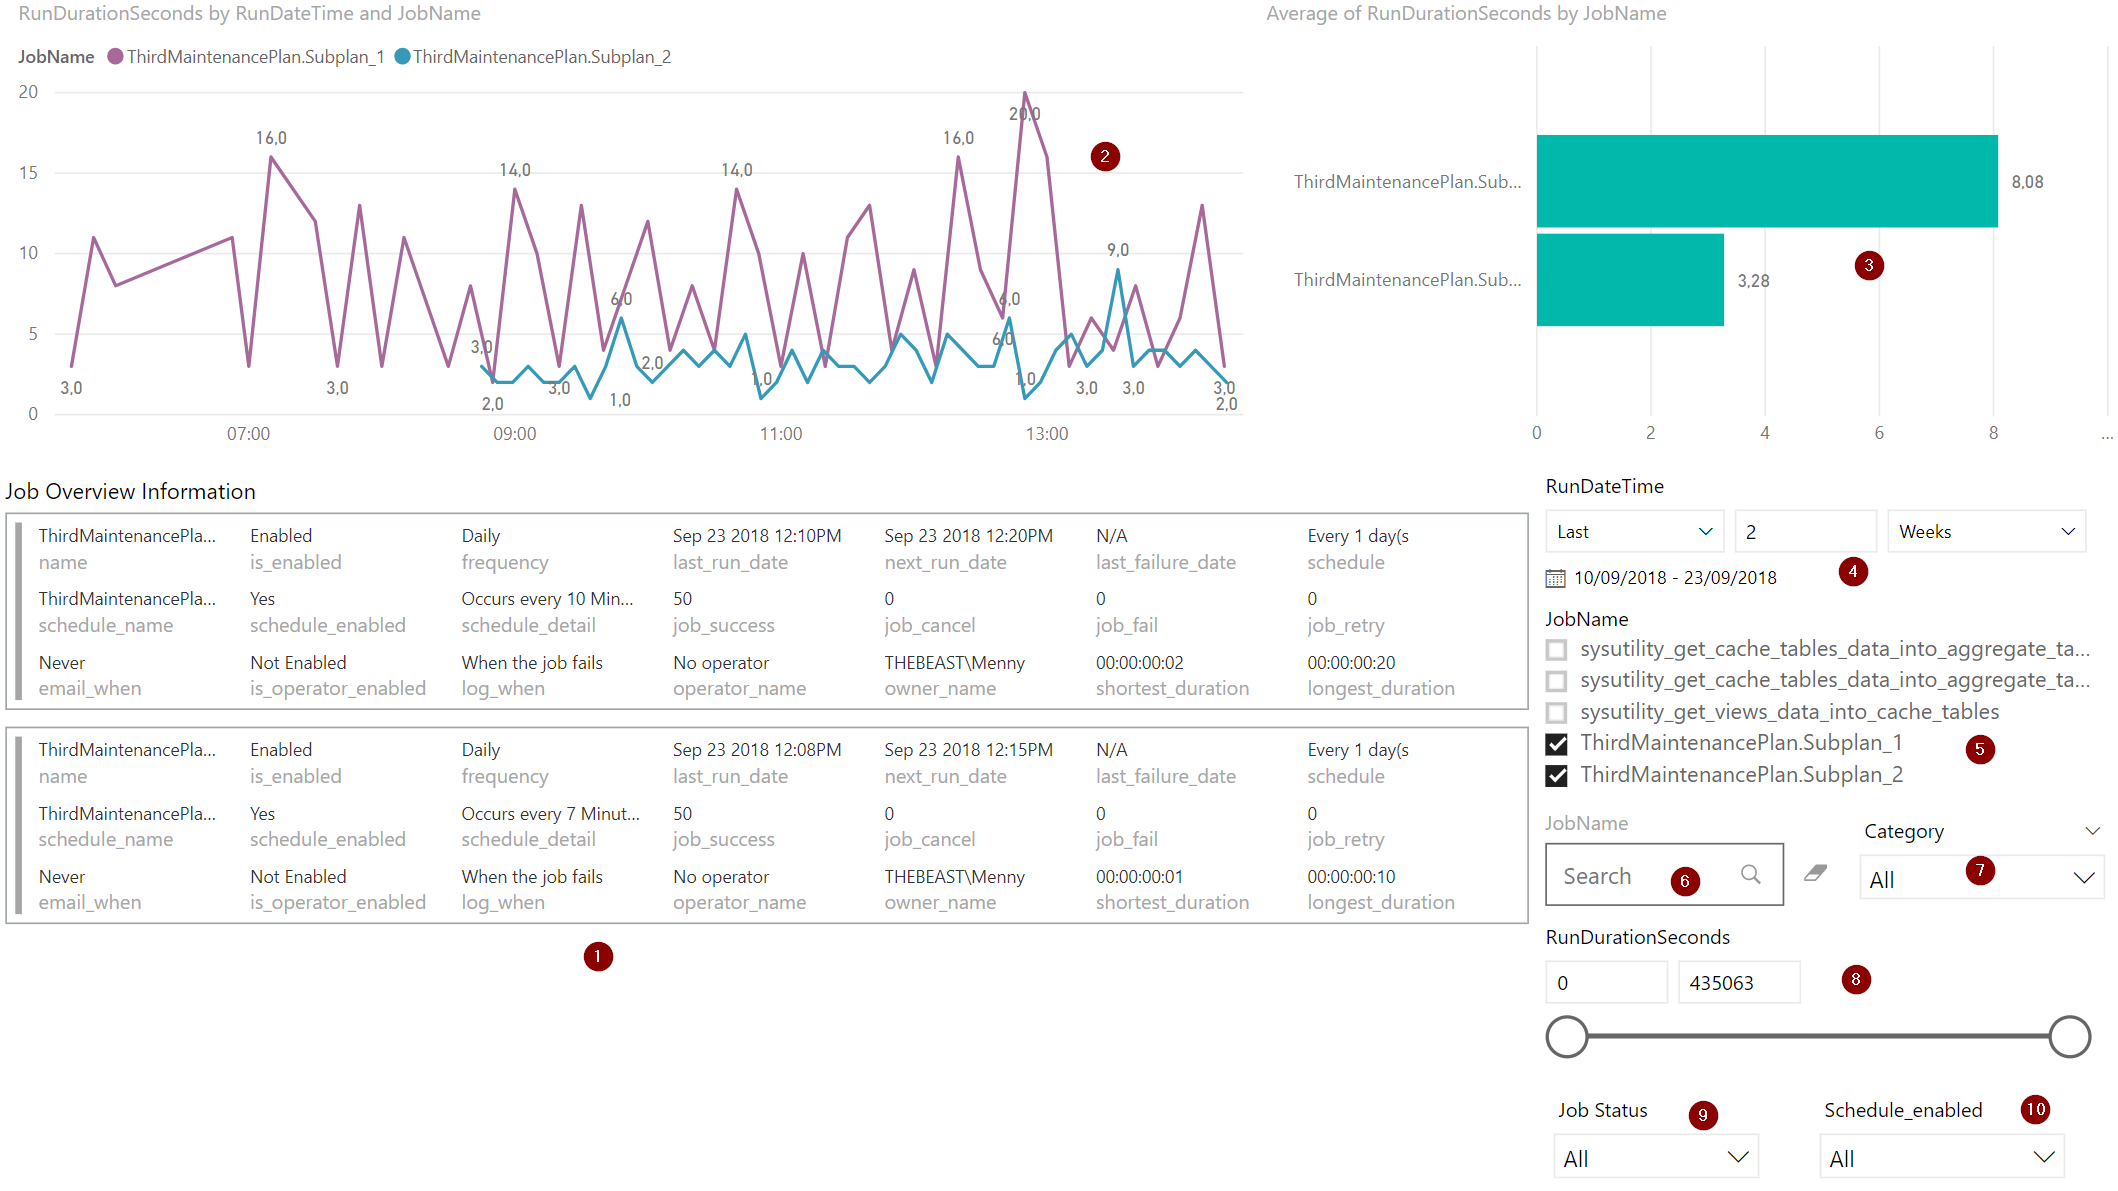Click the Subplan_1 legend color marker
Screen dimensions: 2118x1191
pos(115,57)
